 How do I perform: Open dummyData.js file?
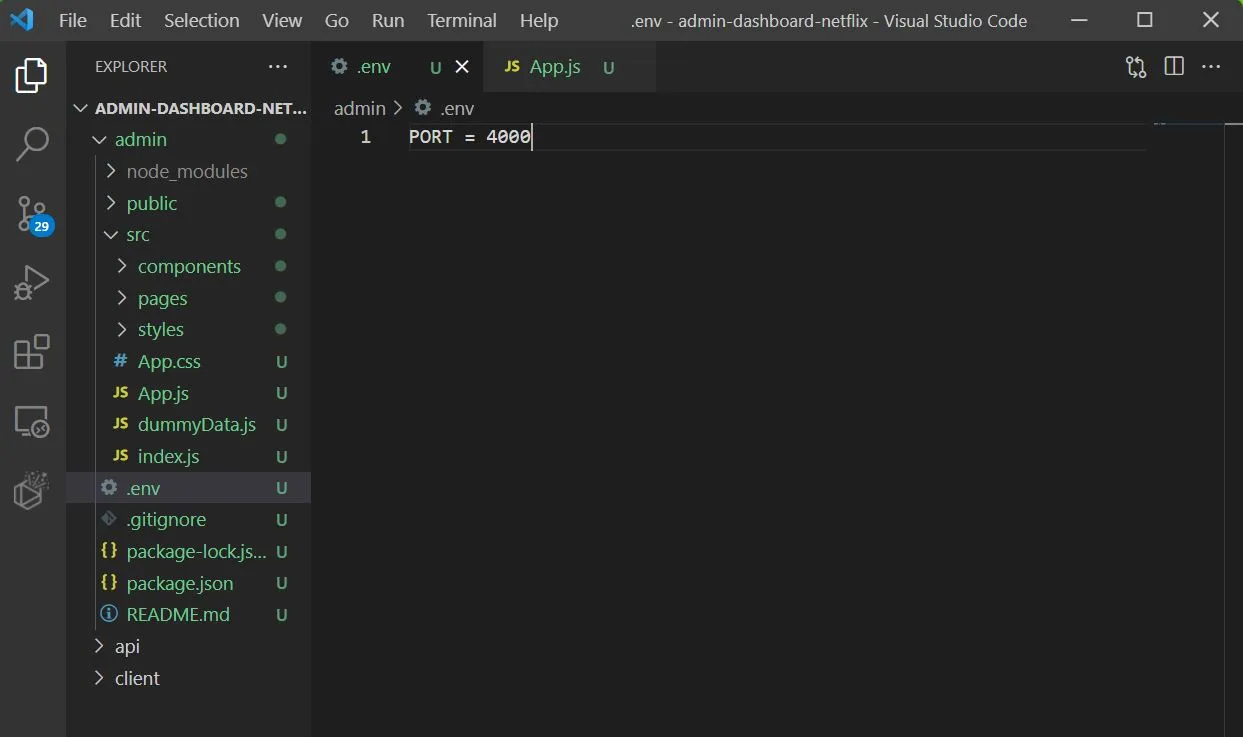pyautogui.click(x=188, y=424)
